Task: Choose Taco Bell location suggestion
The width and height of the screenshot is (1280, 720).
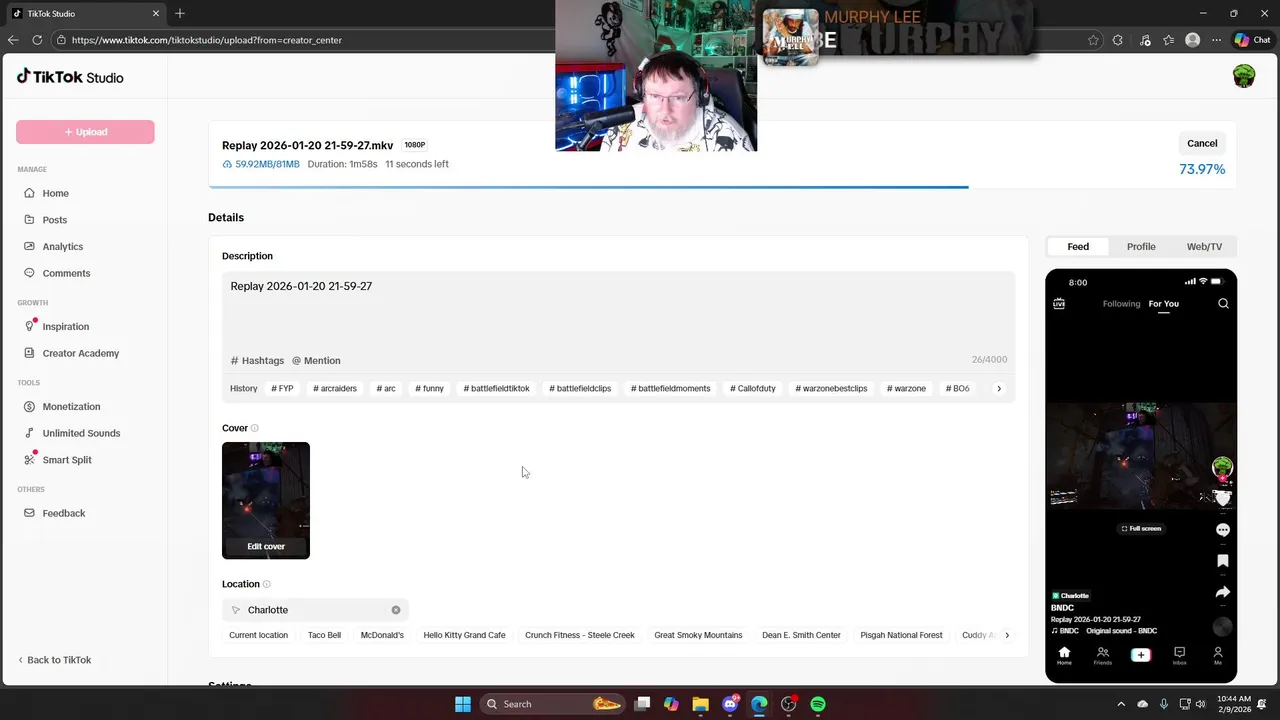Action: pyautogui.click(x=324, y=635)
